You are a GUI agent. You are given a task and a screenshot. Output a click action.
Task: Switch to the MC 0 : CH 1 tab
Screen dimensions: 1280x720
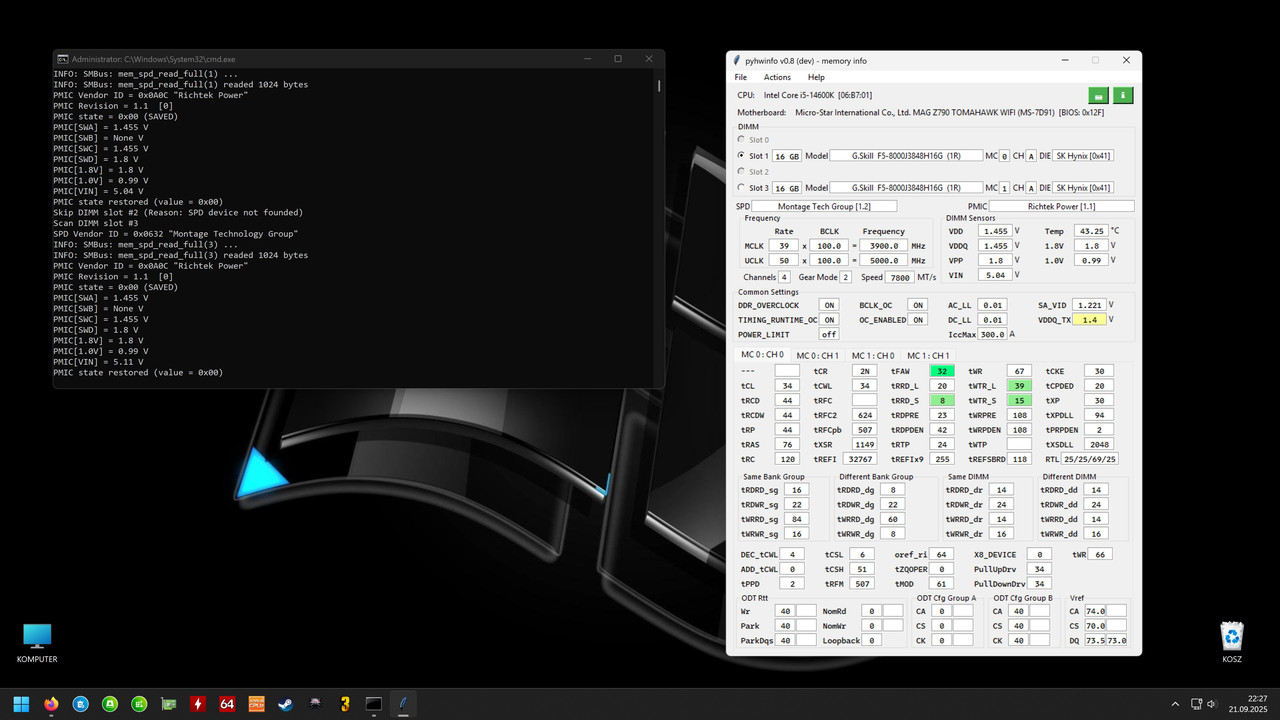pyautogui.click(x=817, y=355)
